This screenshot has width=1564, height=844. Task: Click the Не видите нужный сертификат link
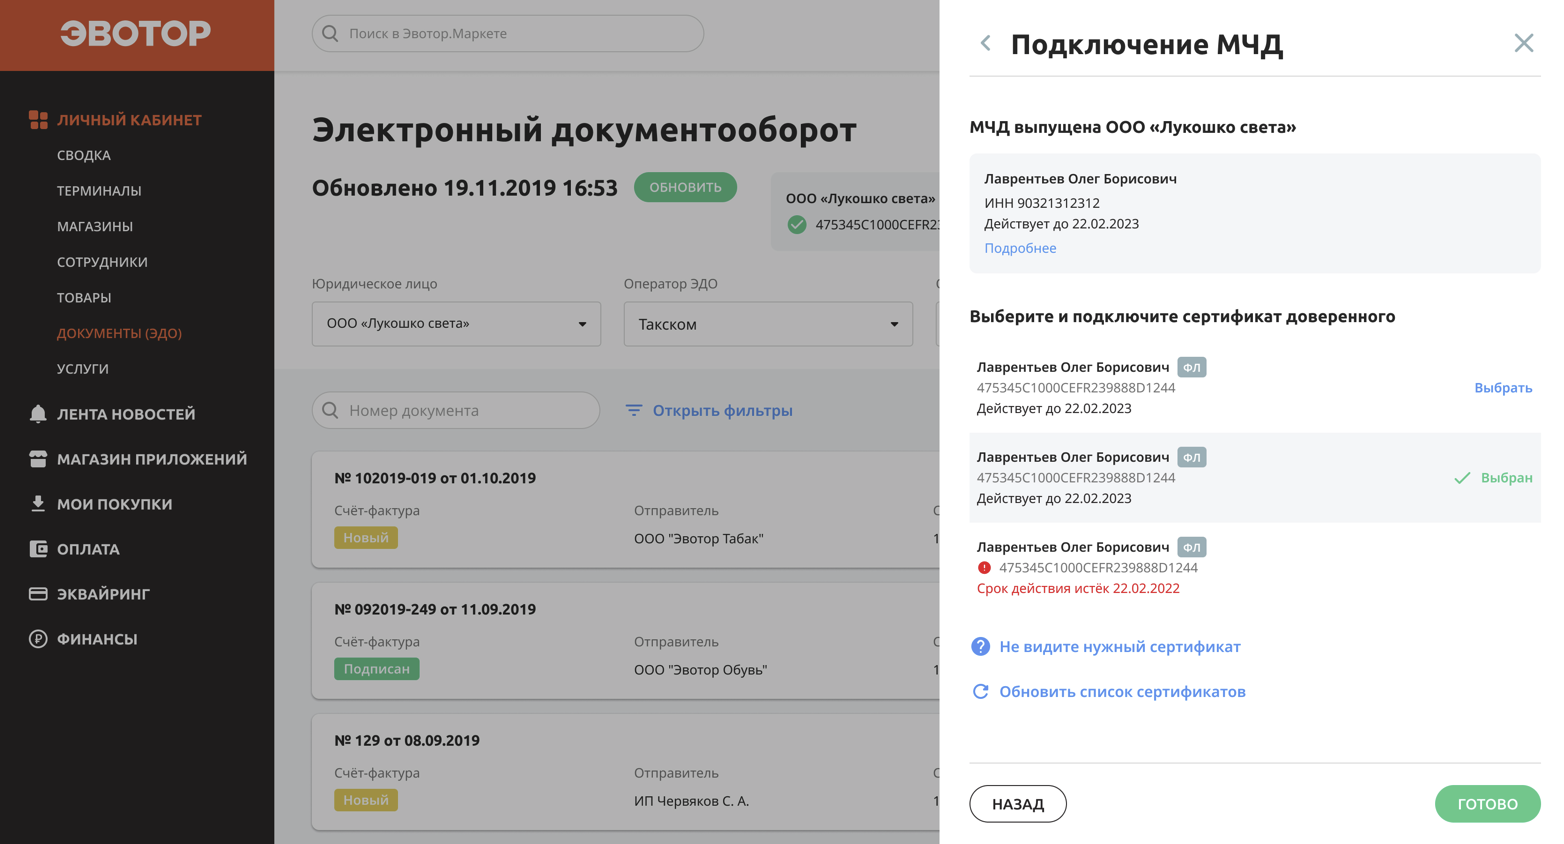pos(1120,647)
